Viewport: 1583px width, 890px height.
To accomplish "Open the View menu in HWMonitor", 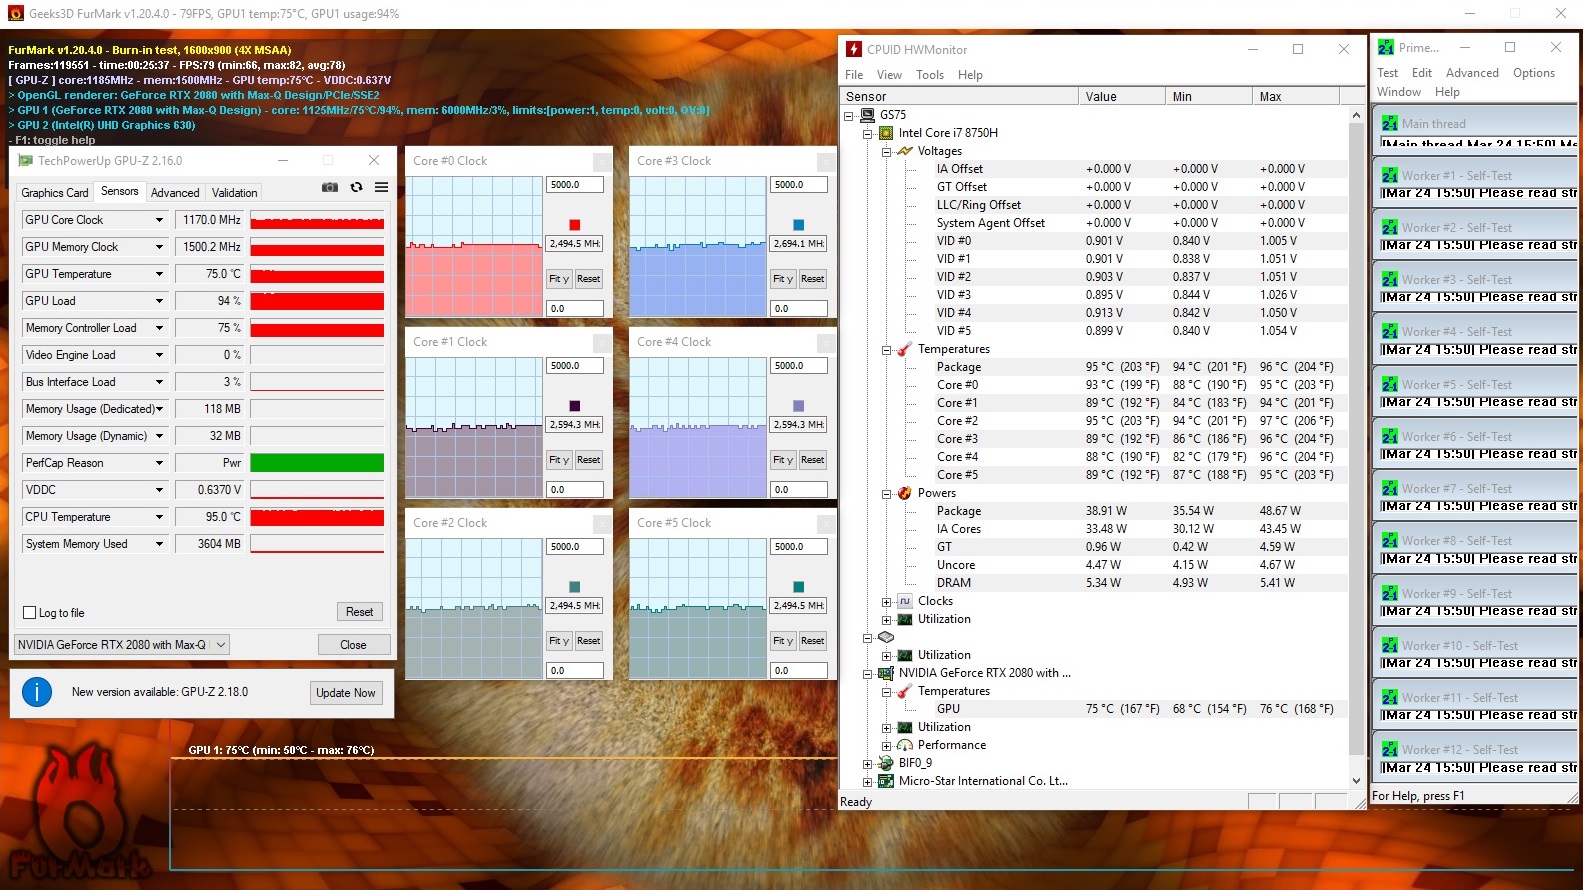I will point(889,75).
